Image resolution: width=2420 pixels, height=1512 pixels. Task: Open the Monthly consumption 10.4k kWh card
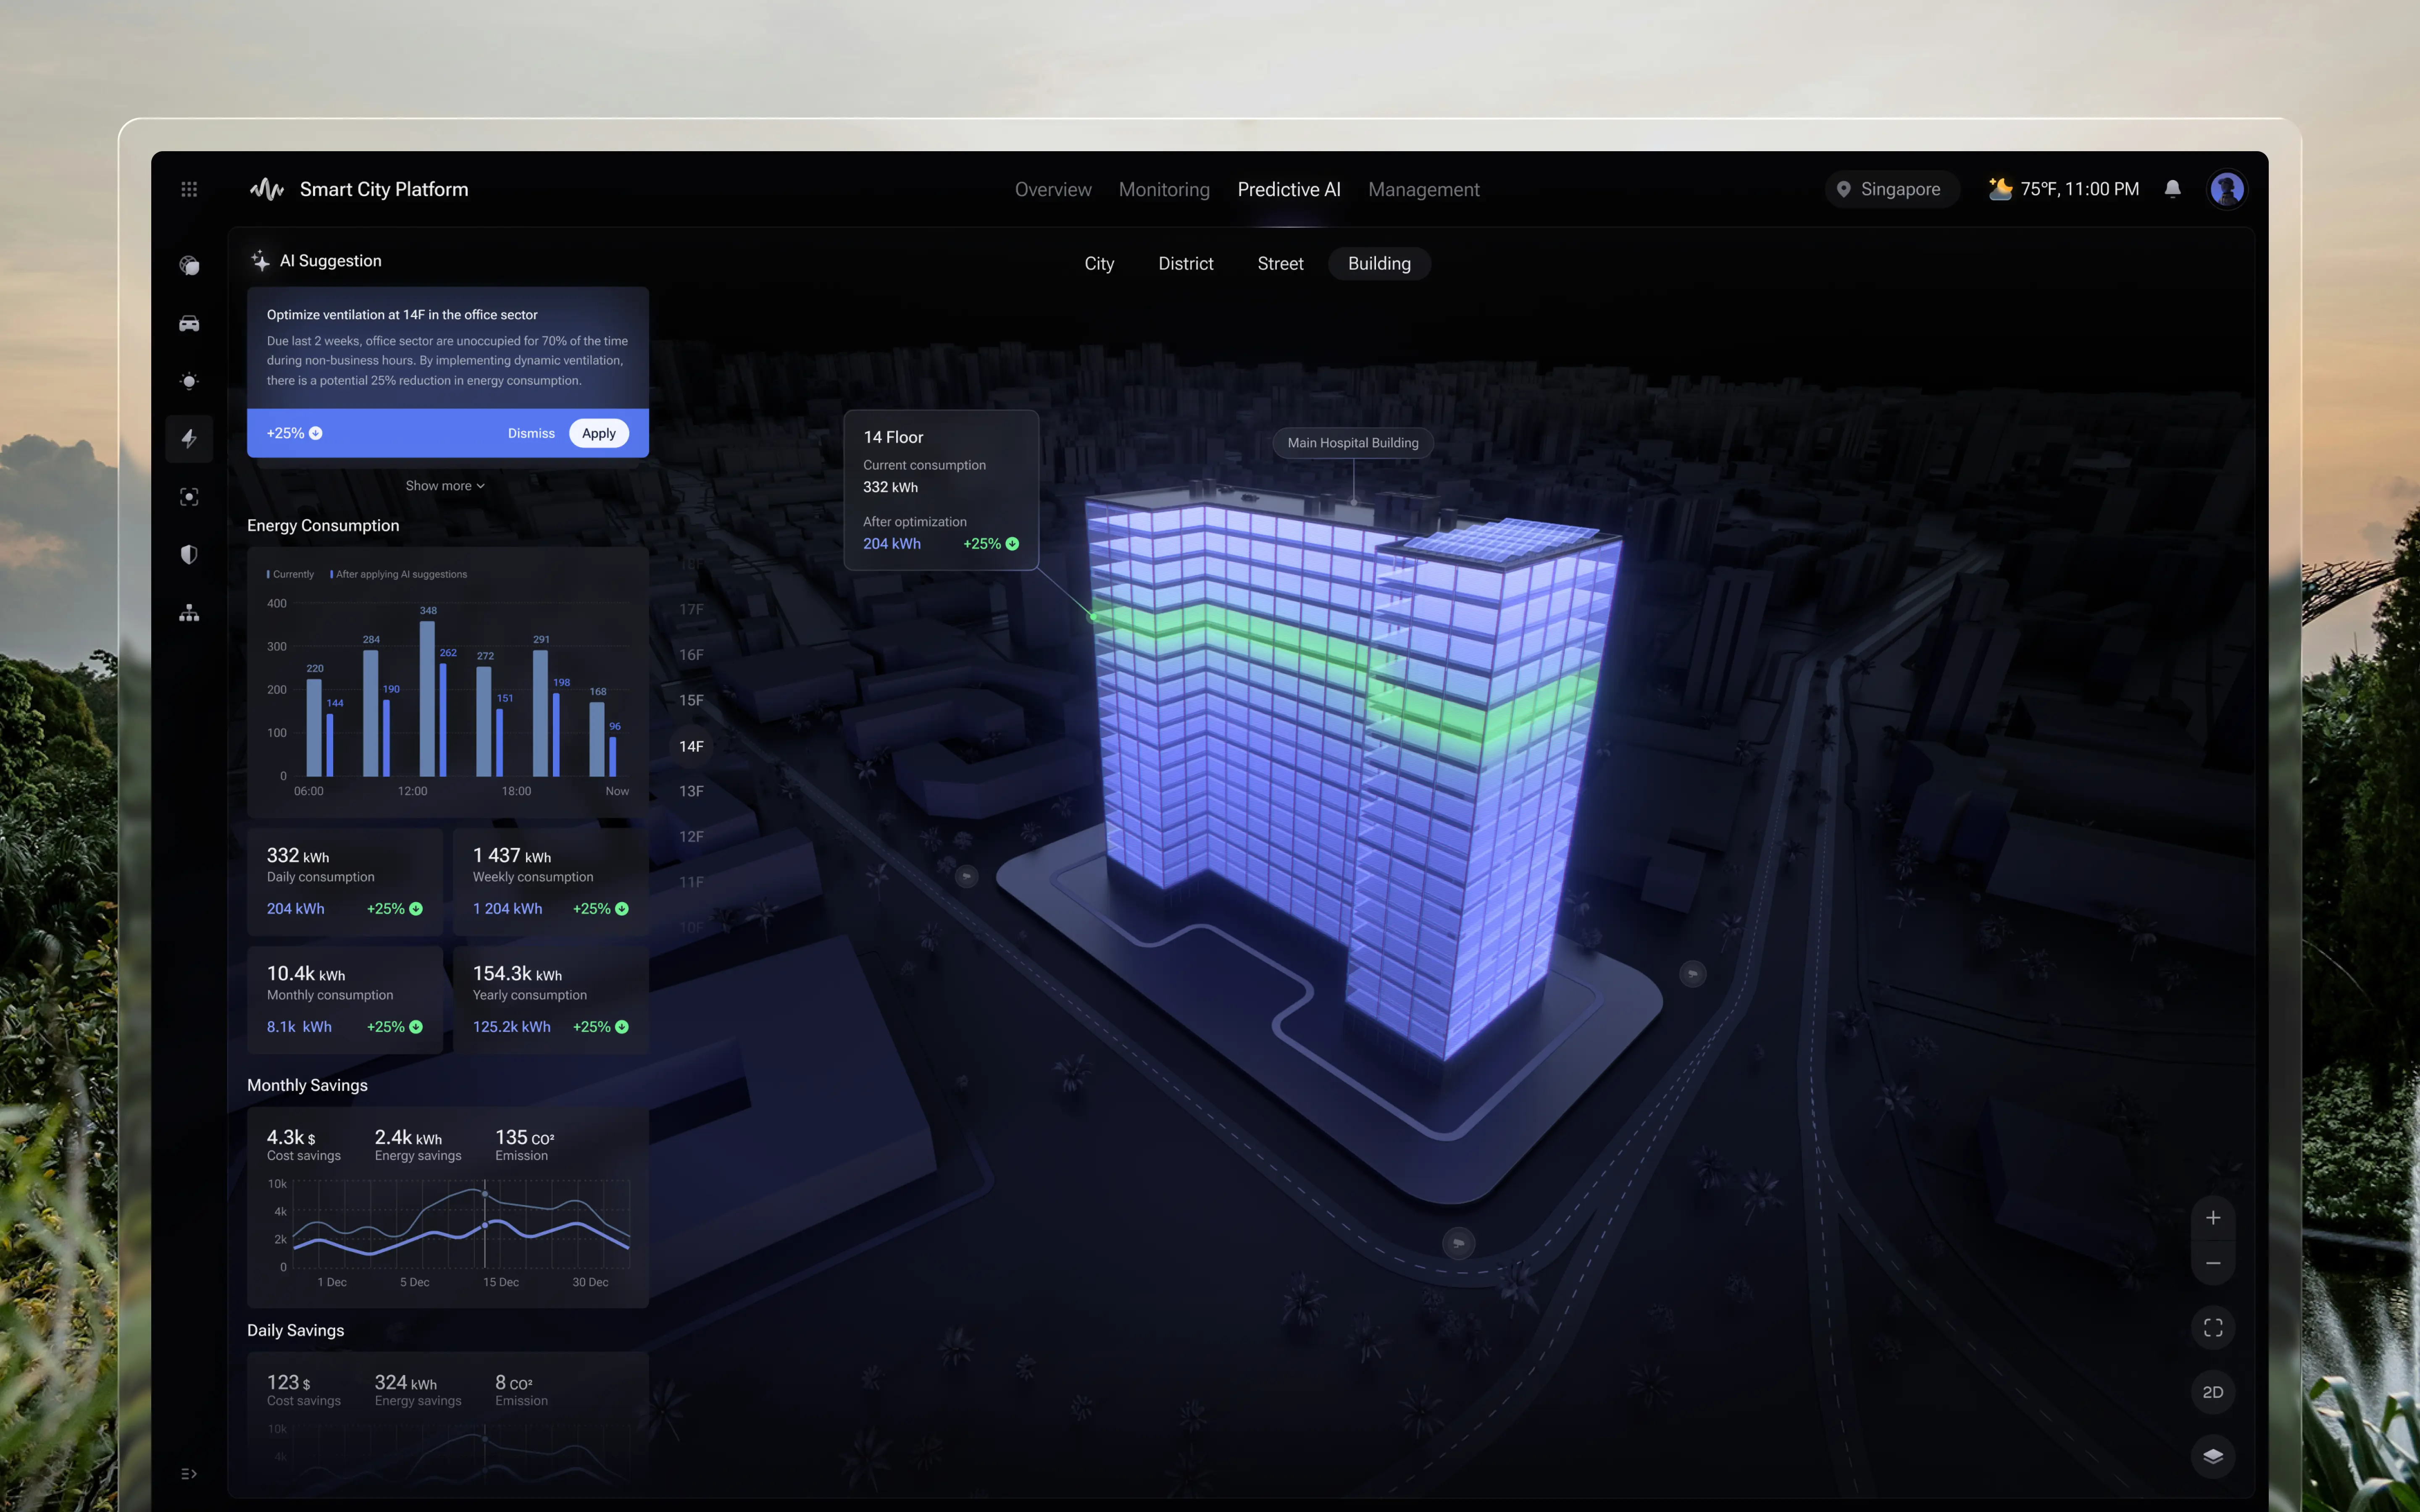(345, 1000)
